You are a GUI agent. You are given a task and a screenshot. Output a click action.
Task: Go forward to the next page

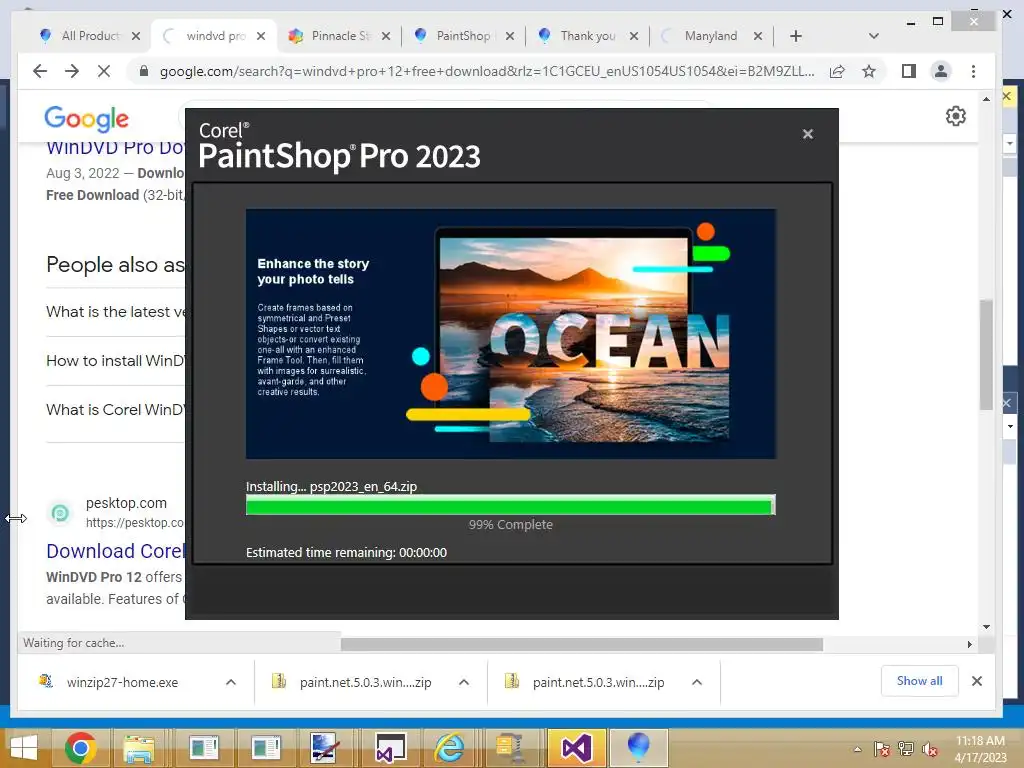coord(72,71)
